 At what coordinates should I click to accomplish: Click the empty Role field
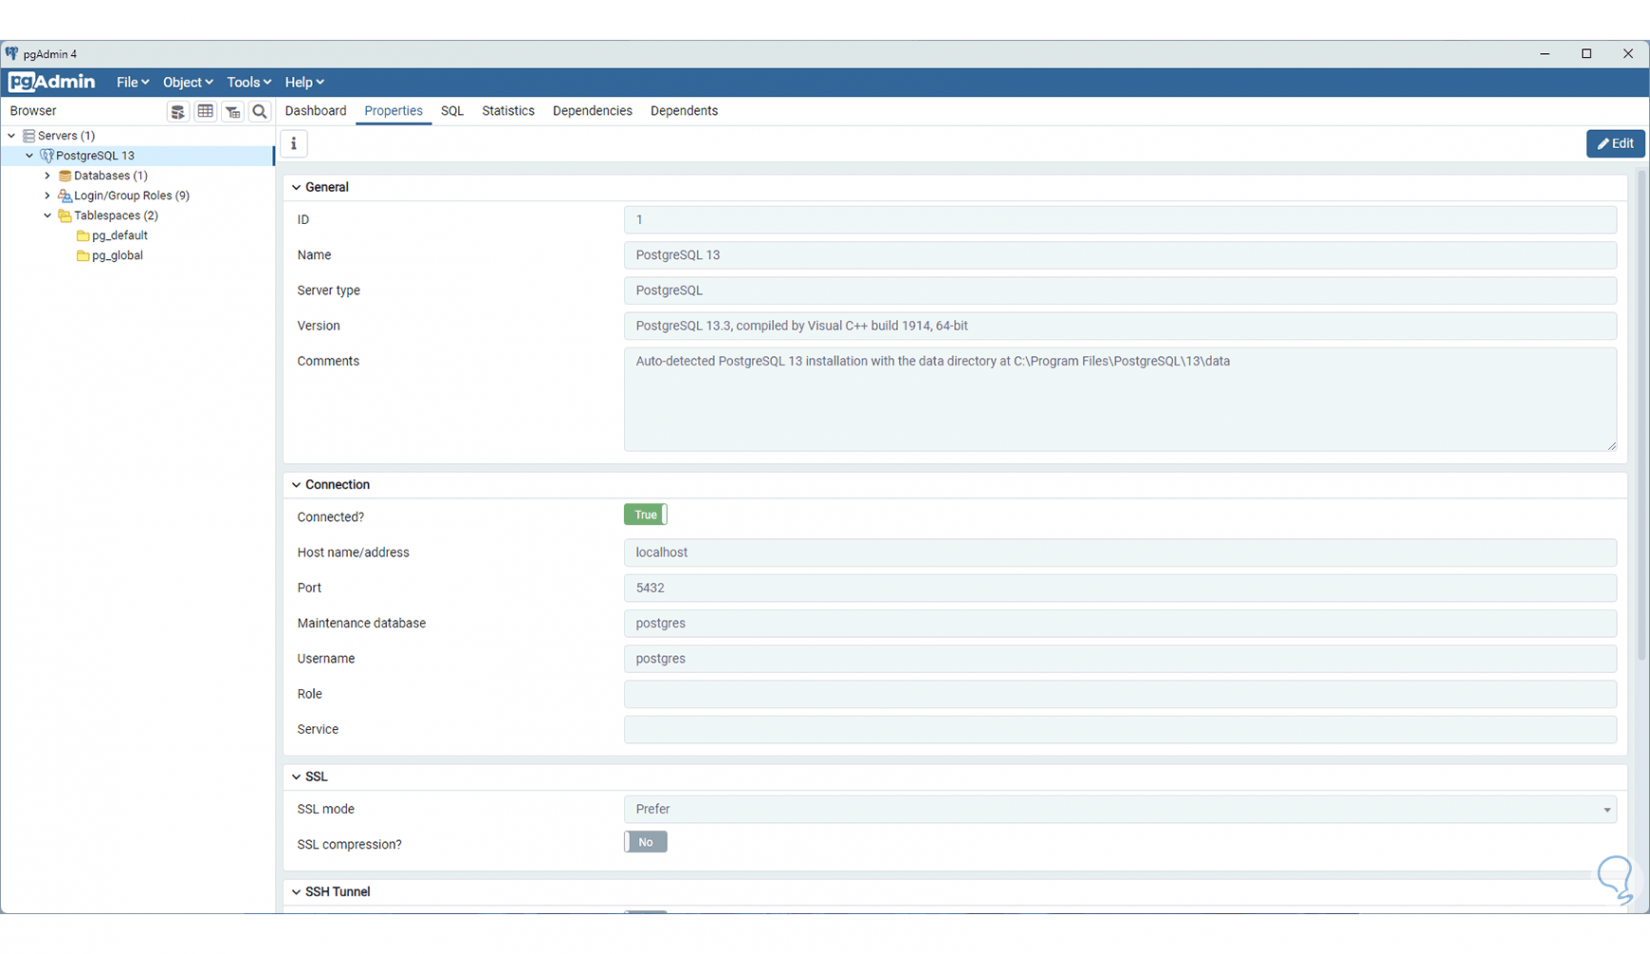click(1120, 694)
